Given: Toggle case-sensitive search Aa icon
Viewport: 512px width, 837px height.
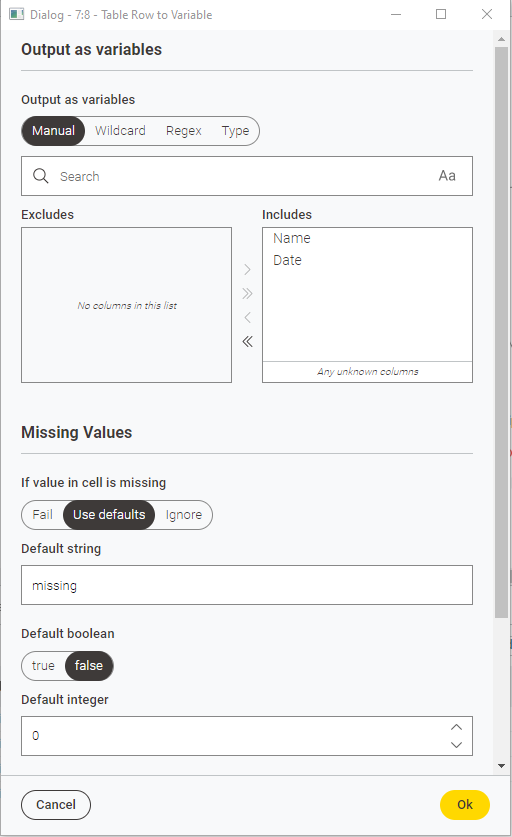Looking at the screenshot, I should (x=447, y=176).
